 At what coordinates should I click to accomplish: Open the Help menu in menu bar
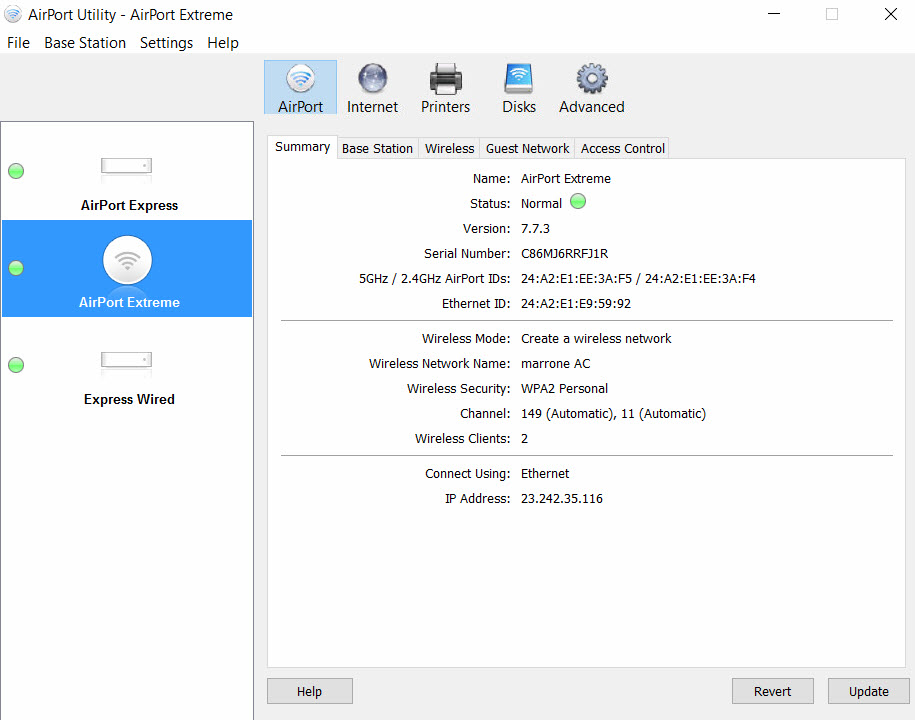point(223,43)
